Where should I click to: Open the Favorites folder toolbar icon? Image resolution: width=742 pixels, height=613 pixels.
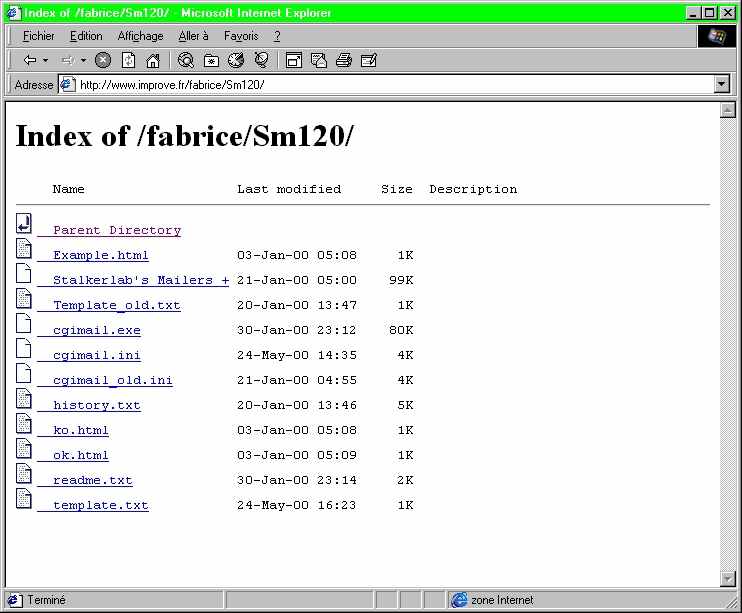click(x=211, y=60)
